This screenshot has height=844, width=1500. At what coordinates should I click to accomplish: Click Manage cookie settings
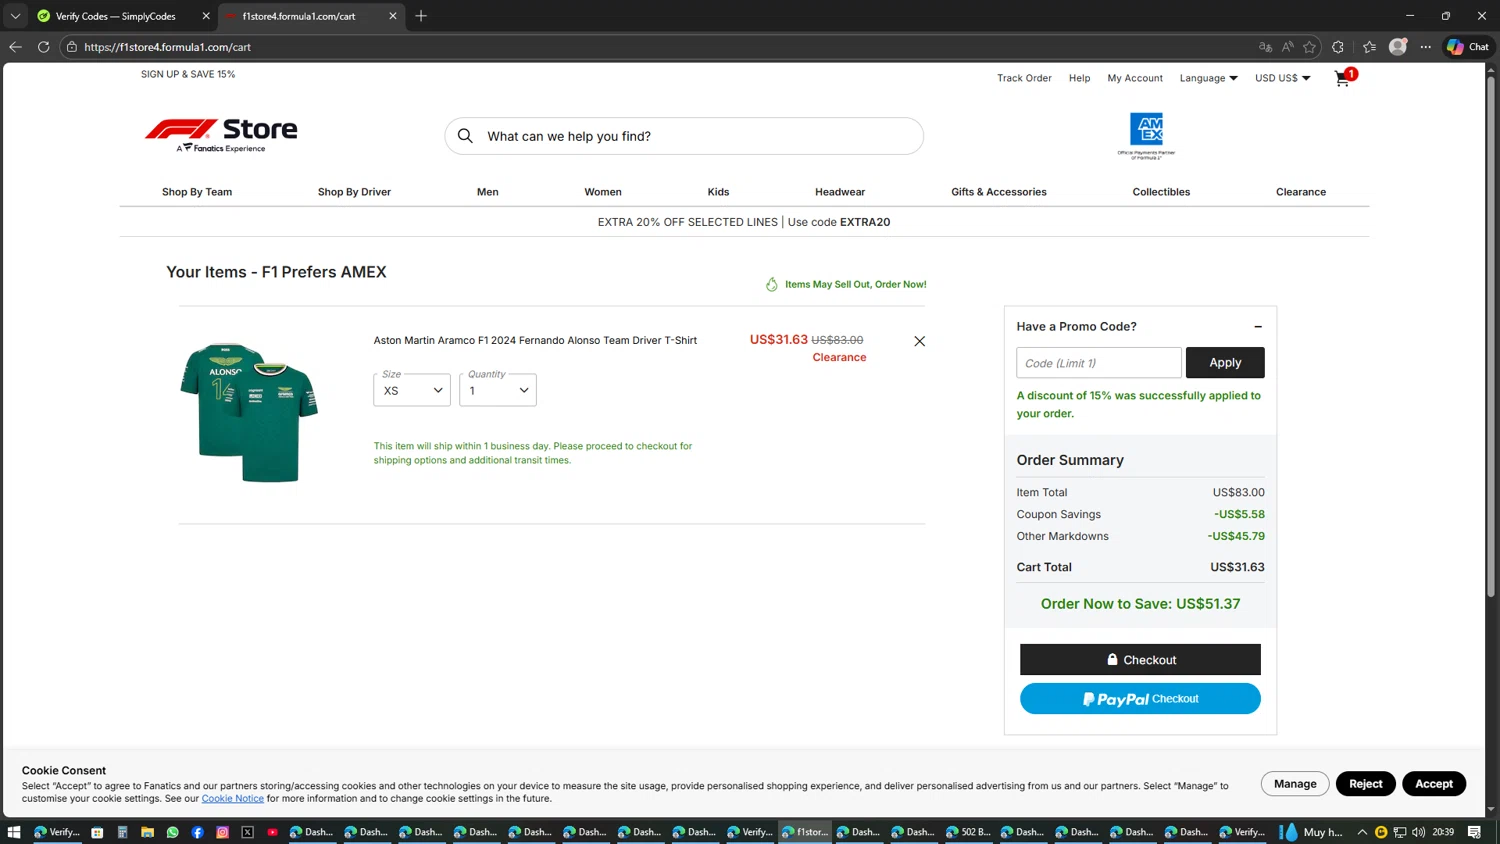click(1295, 784)
